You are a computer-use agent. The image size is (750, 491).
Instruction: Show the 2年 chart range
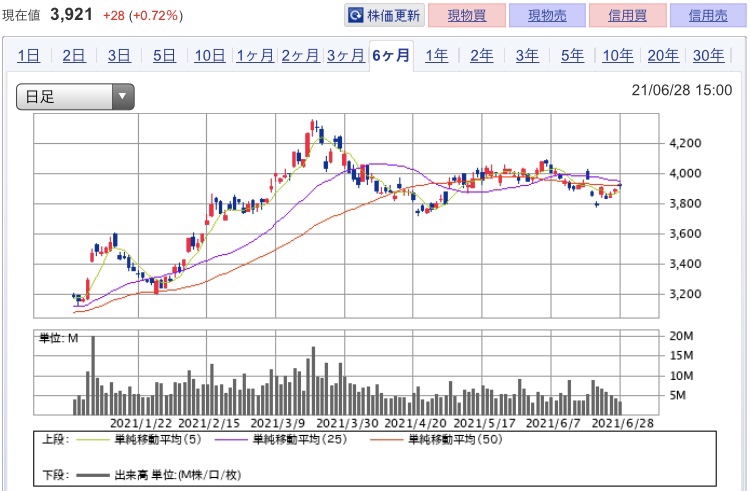481,55
